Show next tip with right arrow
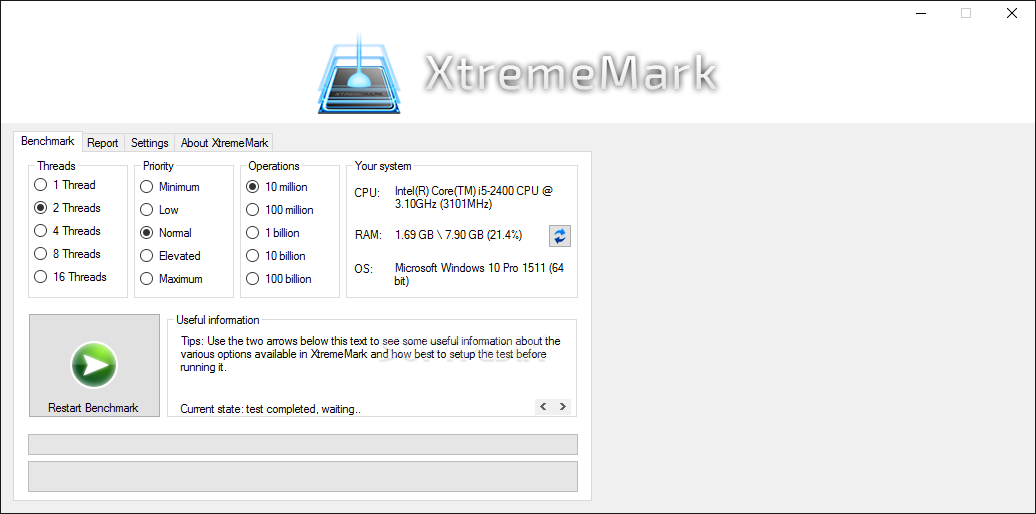Image resolution: width=1036 pixels, height=514 pixels. 562,406
